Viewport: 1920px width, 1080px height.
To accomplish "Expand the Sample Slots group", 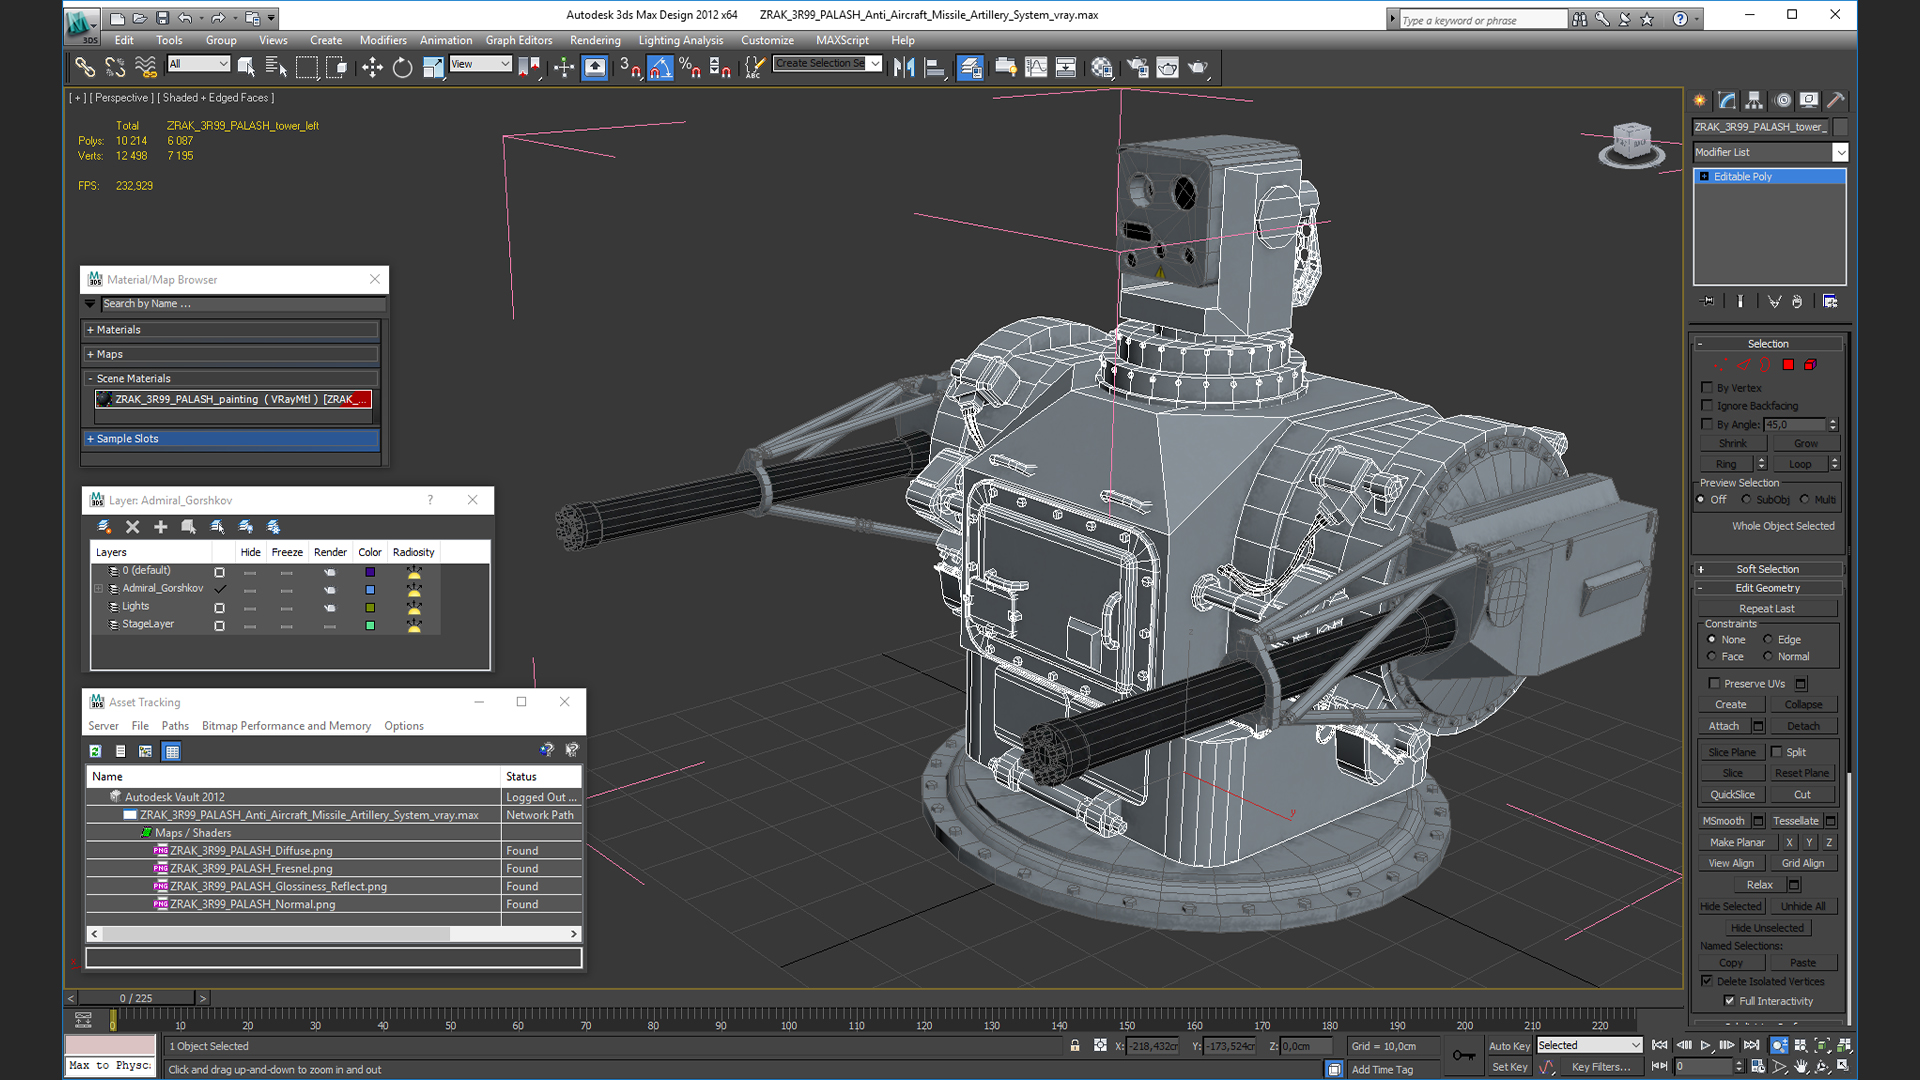I will pyautogui.click(x=232, y=438).
